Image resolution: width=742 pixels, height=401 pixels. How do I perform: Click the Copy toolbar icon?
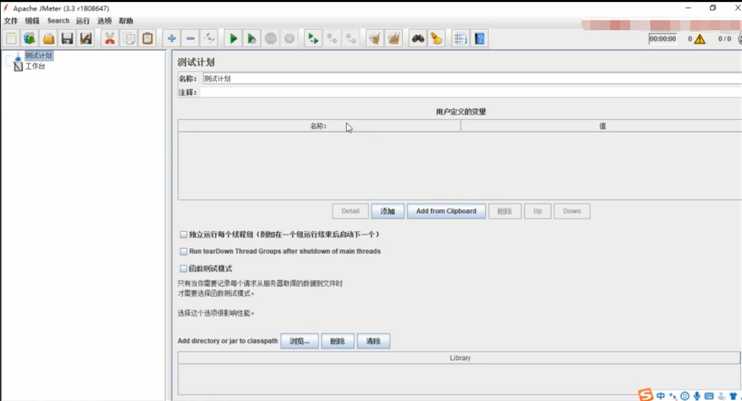[129, 38]
